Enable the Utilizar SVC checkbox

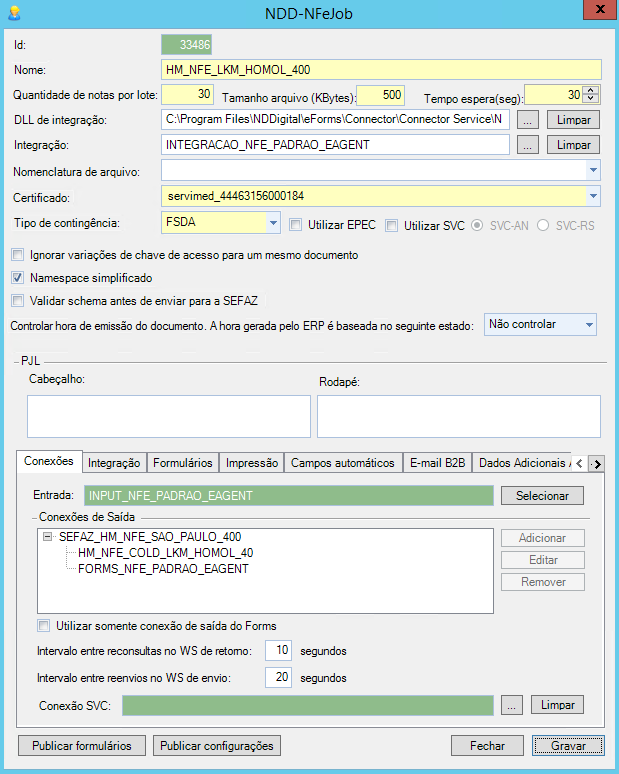pos(391,226)
